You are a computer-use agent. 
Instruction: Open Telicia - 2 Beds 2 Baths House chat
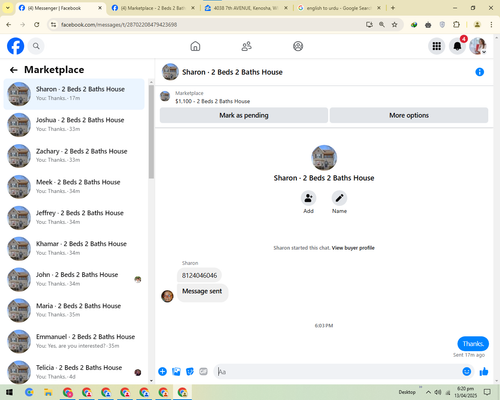tap(74, 372)
